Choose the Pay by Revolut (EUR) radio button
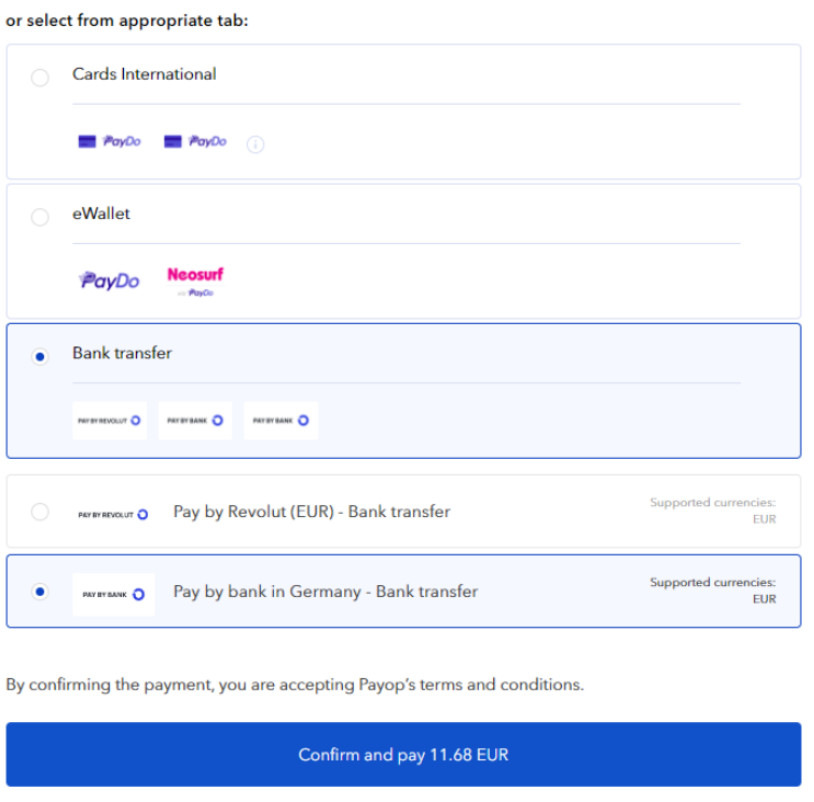The image size is (814, 802). click(x=40, y=512)
